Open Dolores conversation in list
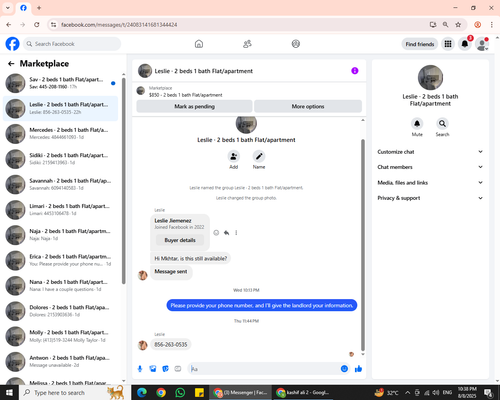Image resolution: width=500 pixels, height=400 pixels. click(x=60, y=311)
